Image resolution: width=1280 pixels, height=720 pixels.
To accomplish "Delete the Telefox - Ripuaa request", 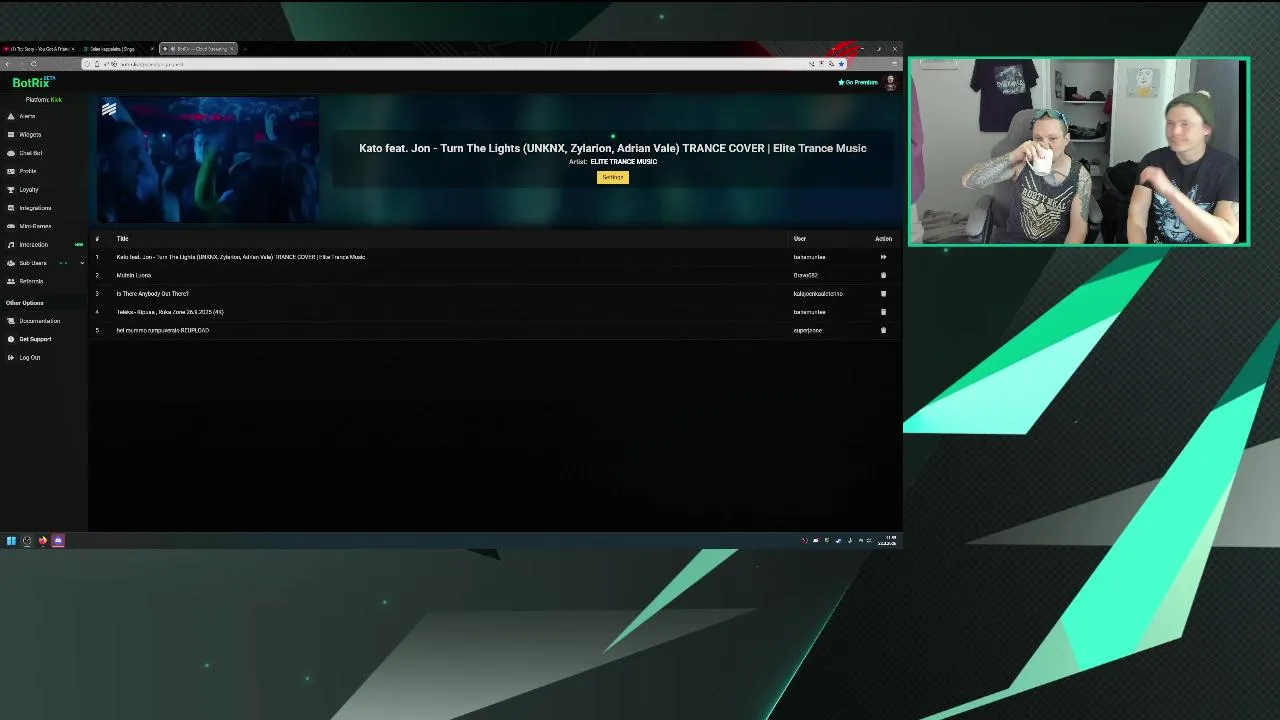I will coord(883,312).
